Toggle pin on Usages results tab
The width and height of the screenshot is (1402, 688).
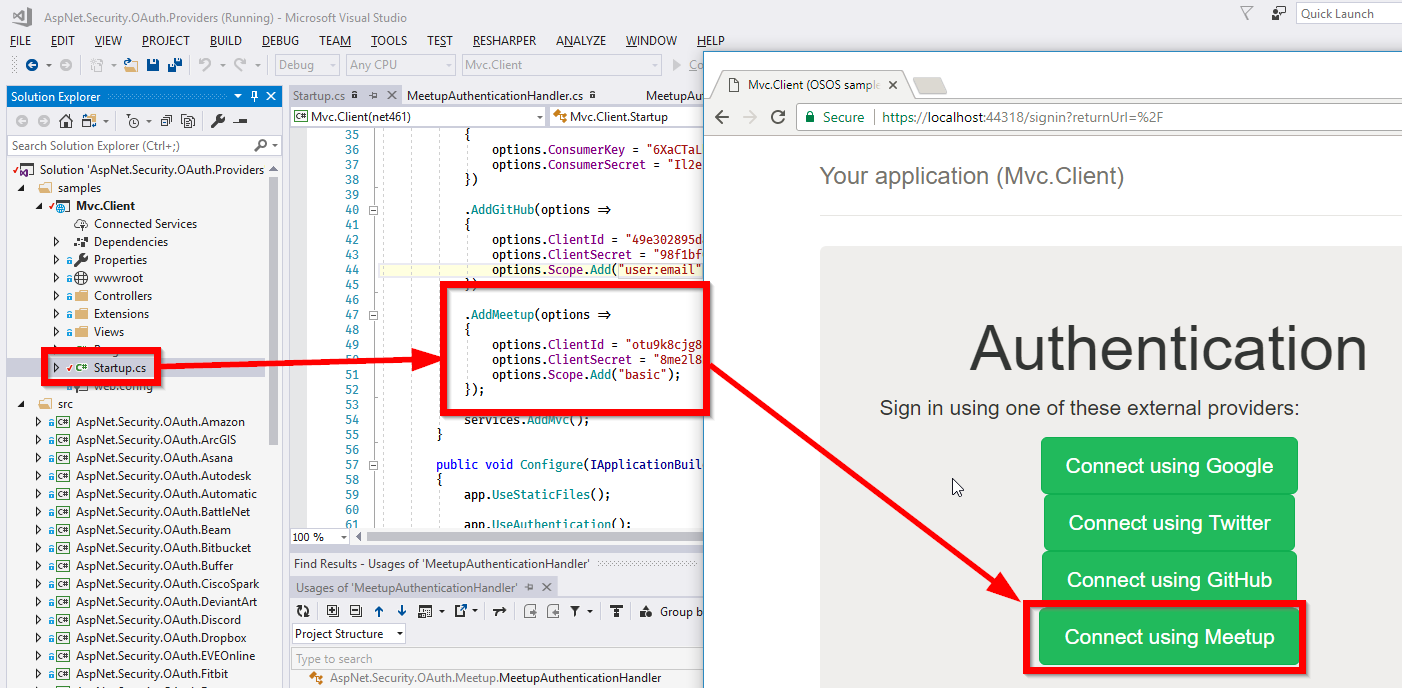click(530, 587)
